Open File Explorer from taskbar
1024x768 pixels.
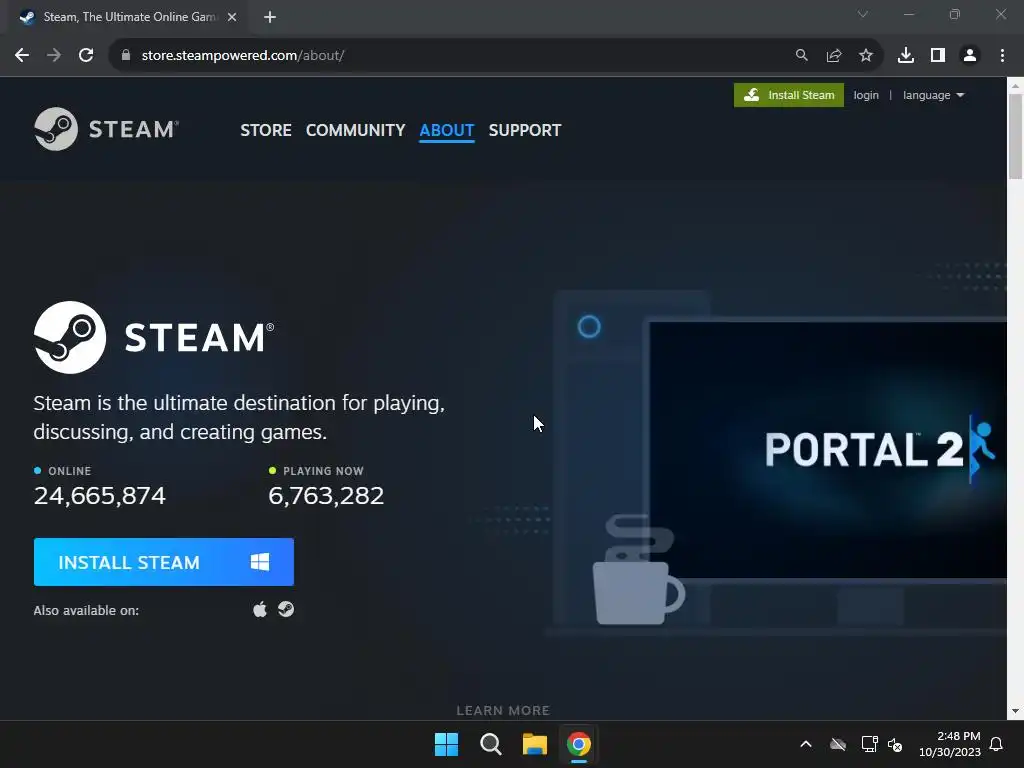tap(534, 744)
